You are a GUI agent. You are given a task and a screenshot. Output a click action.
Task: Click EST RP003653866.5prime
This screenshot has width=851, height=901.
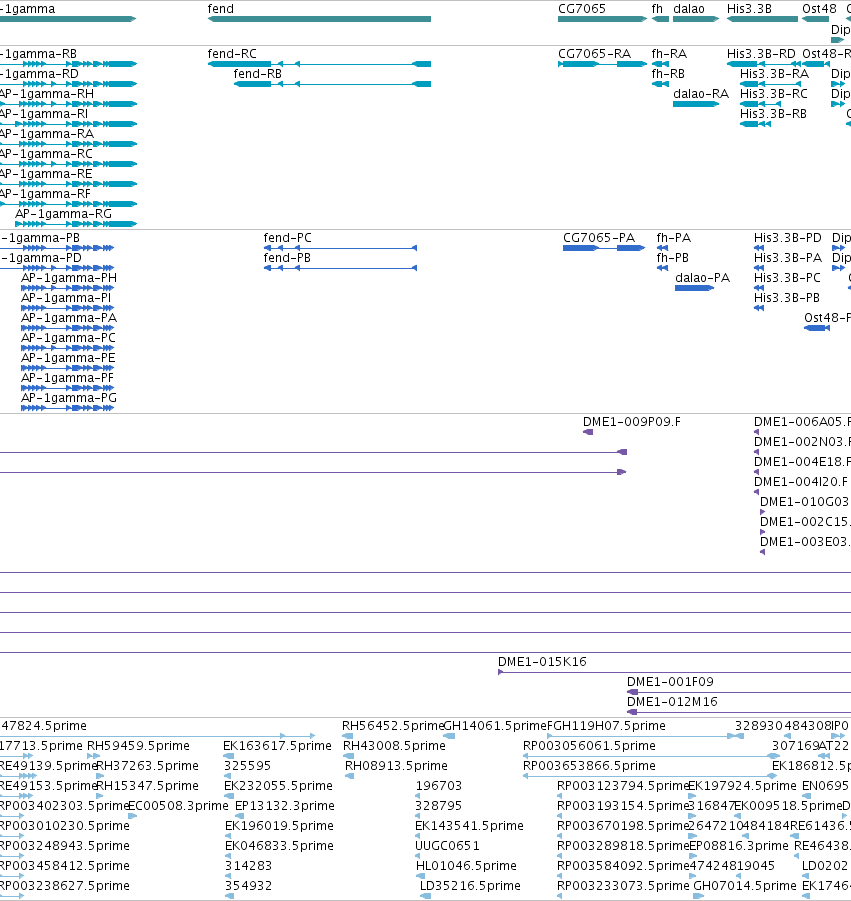pos(590,766)
